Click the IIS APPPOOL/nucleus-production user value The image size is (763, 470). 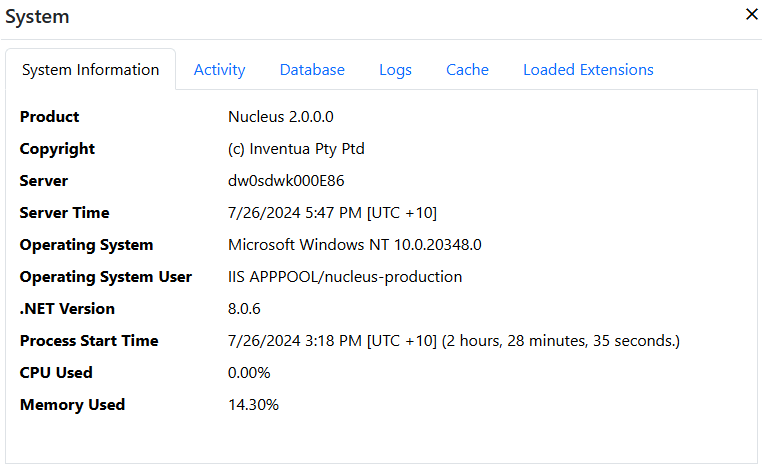point(345,277)
